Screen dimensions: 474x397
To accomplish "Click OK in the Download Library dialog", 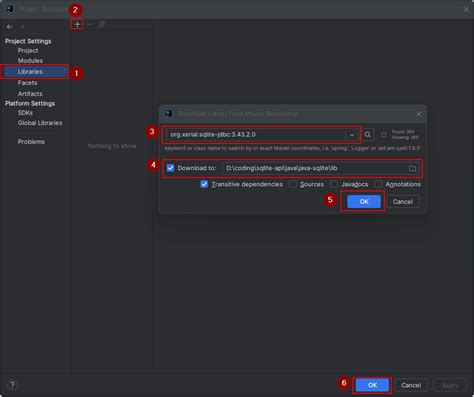I will coord(364,202).
